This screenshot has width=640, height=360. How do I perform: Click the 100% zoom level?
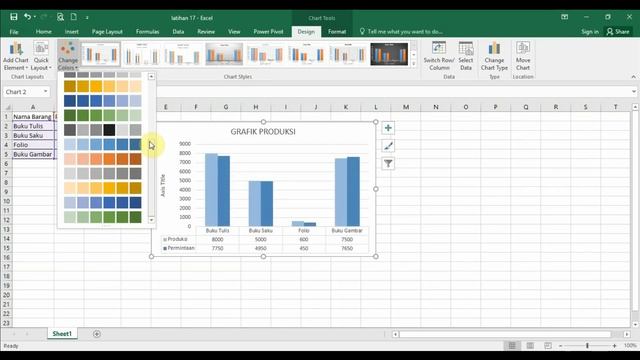pyautogui.click(x=630, y=346)
